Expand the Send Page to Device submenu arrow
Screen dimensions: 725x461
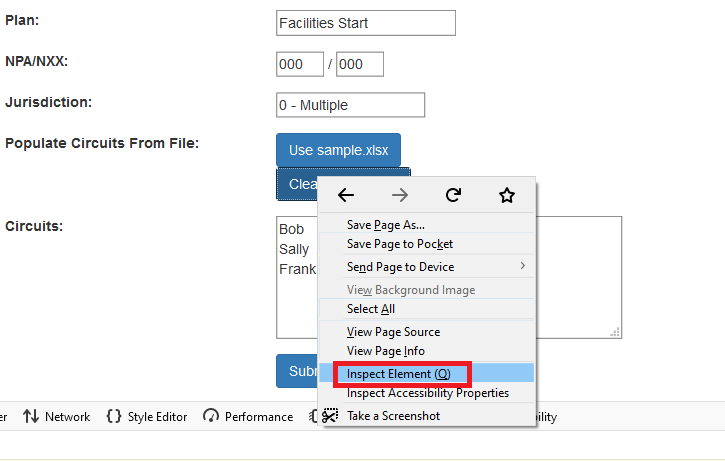pos(522,266)
